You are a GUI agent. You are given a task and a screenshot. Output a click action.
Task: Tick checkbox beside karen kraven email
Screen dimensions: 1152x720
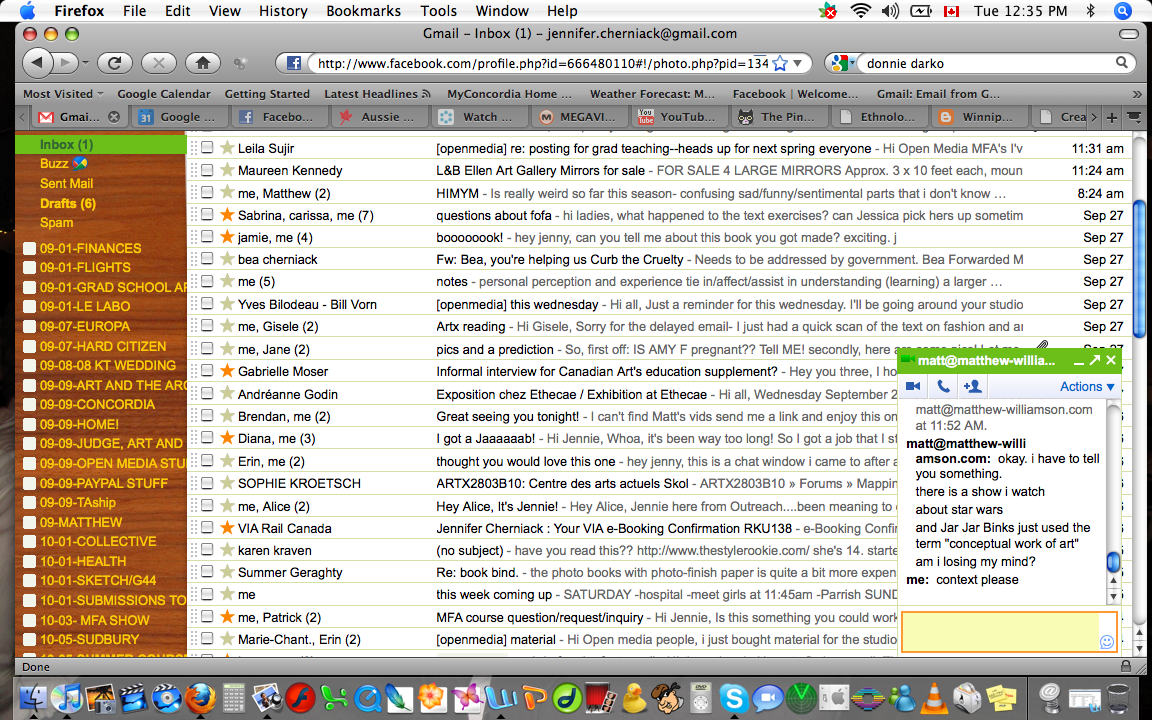[x=207, y=550]
